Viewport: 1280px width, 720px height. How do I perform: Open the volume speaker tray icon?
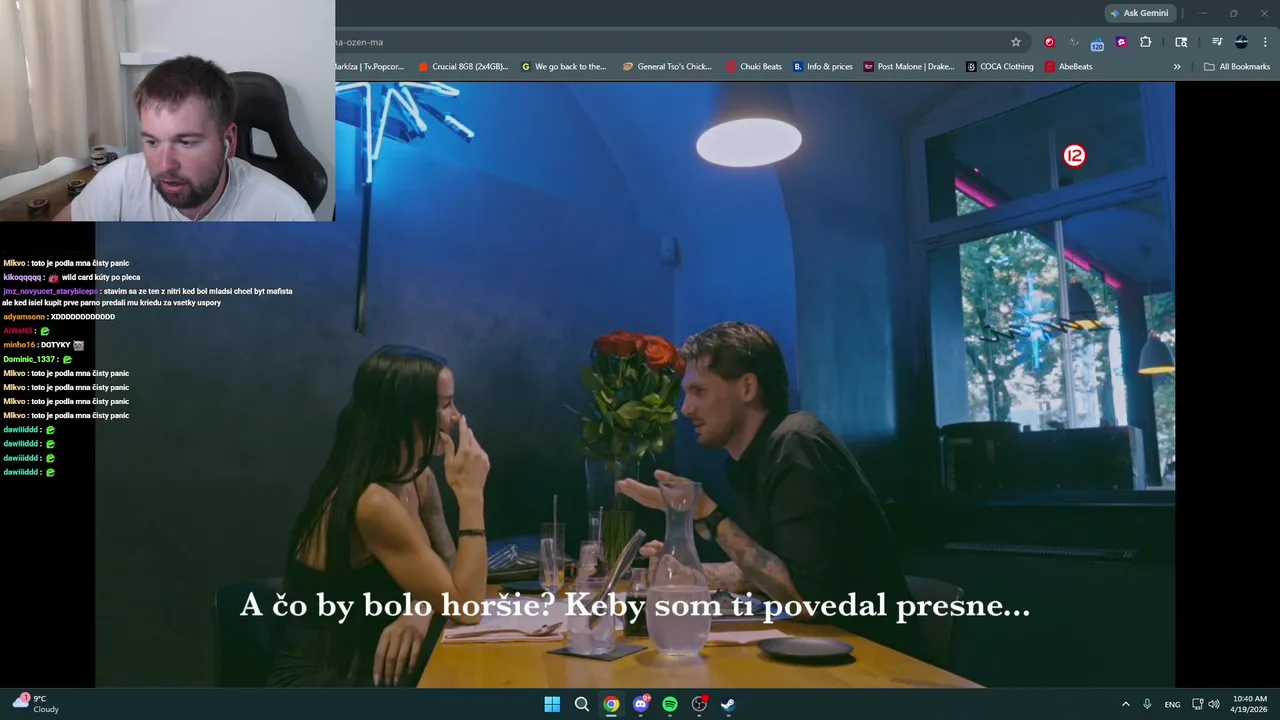pos(1214,704)
